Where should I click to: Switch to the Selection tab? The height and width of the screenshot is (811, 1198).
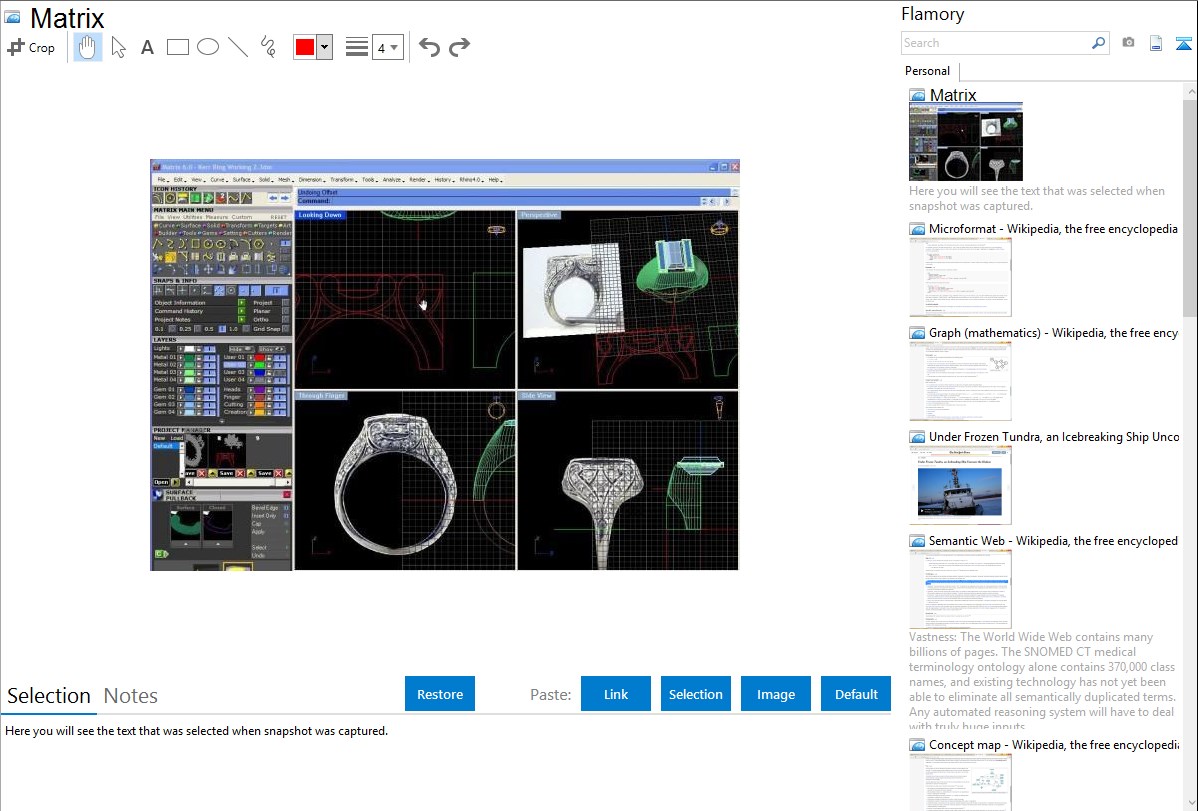49,696
